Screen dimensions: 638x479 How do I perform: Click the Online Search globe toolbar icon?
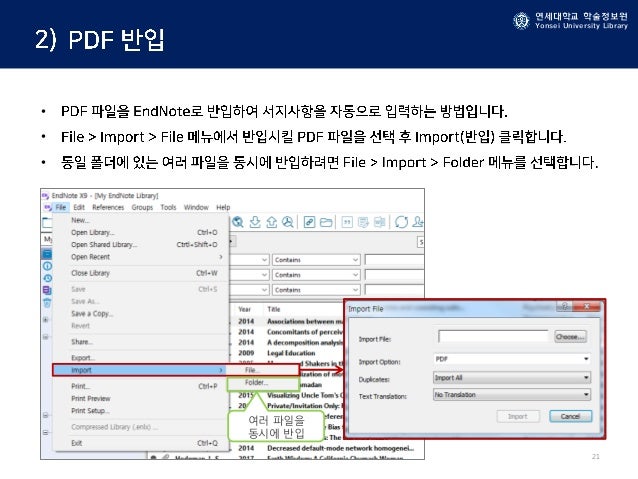(x=238, y=222)
